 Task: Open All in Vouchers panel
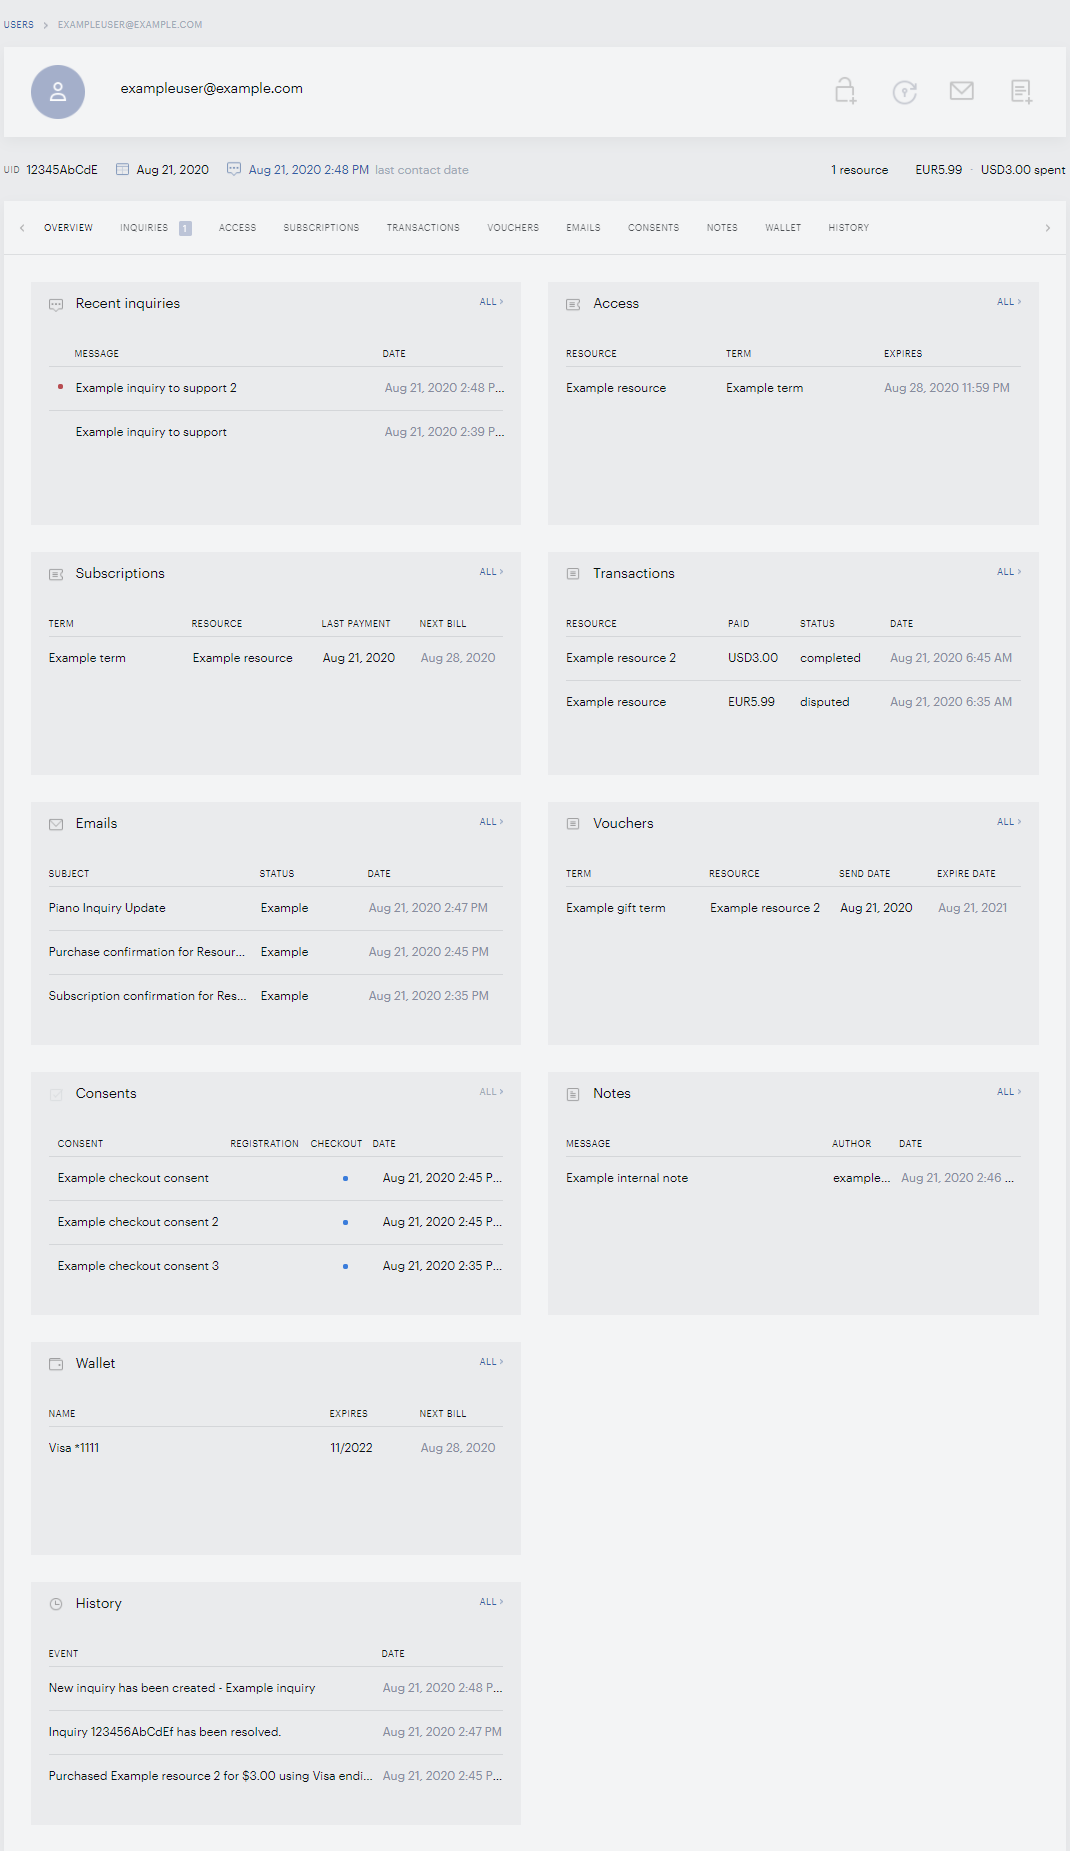tap(1009, 822)
